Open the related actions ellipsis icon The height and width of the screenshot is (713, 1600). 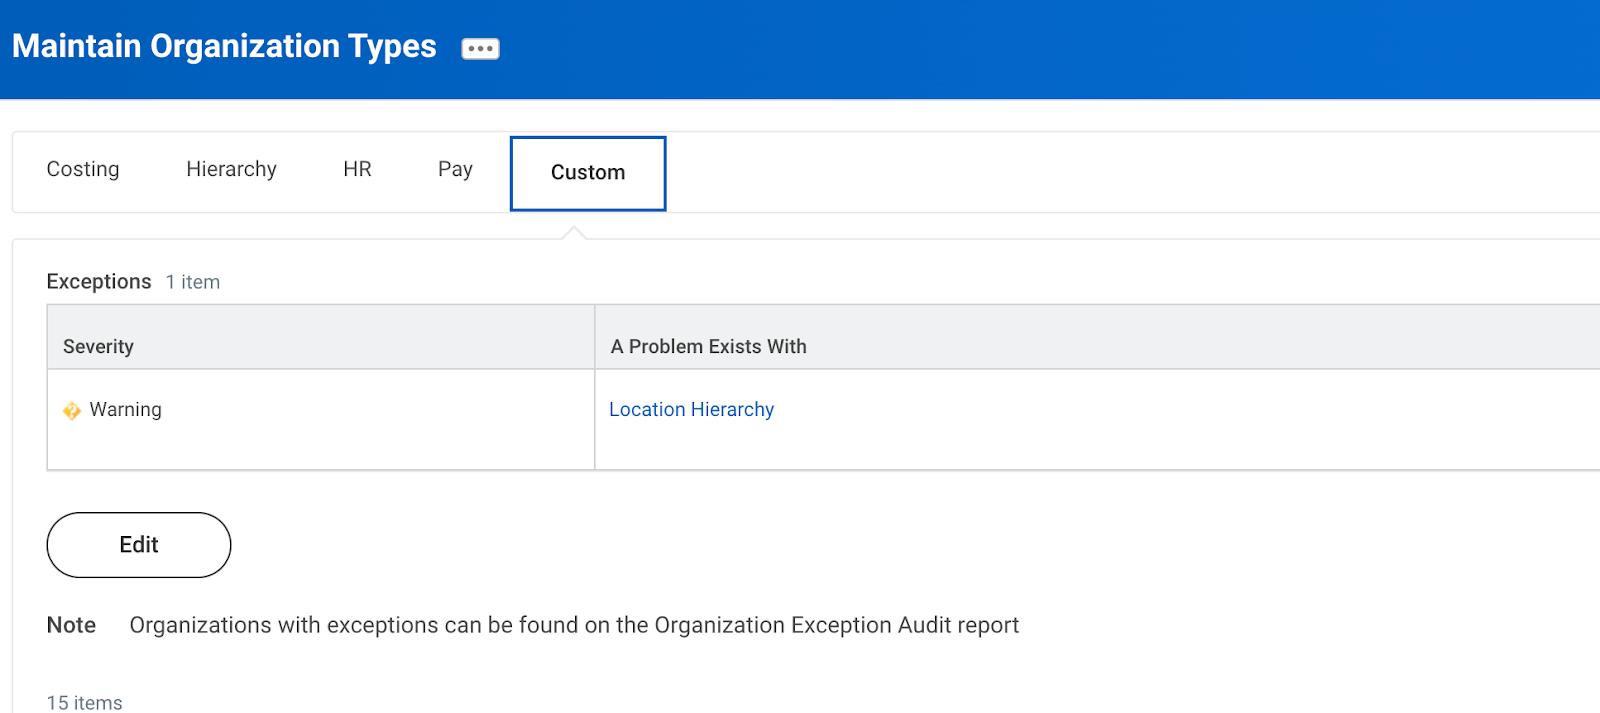[x=480, y=48]
